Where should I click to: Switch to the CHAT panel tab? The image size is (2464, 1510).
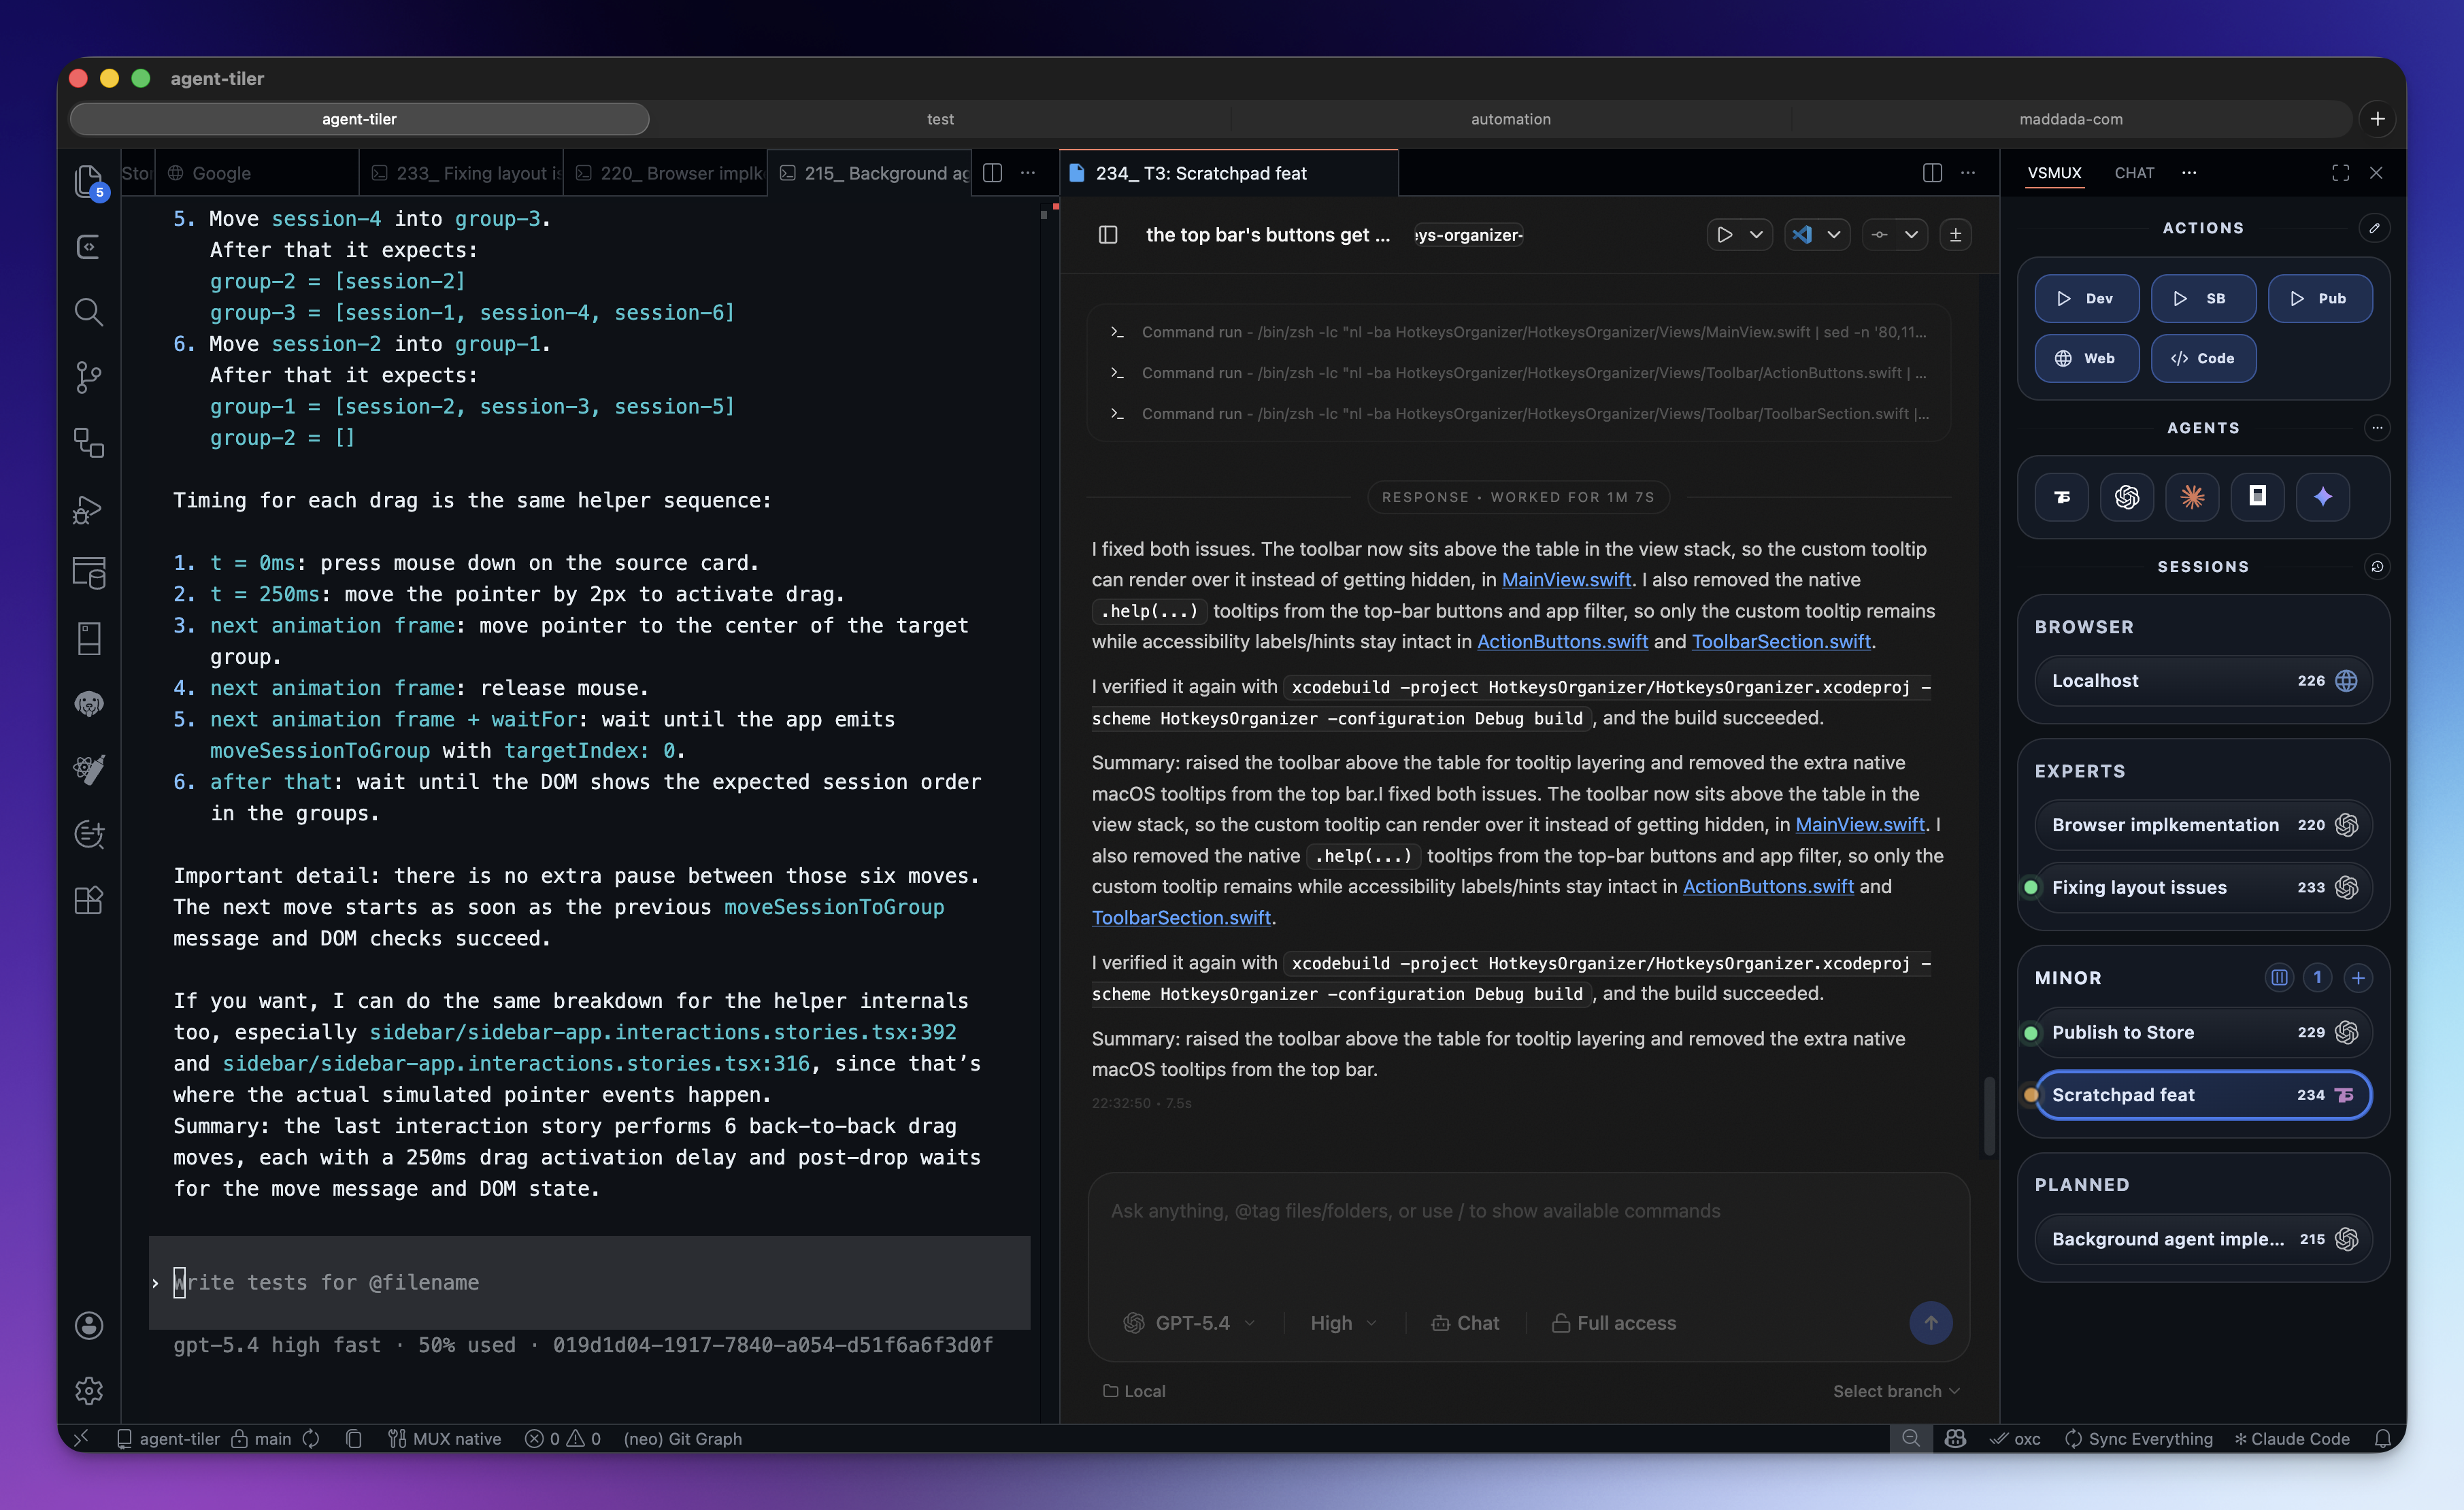pos(2134,173)
